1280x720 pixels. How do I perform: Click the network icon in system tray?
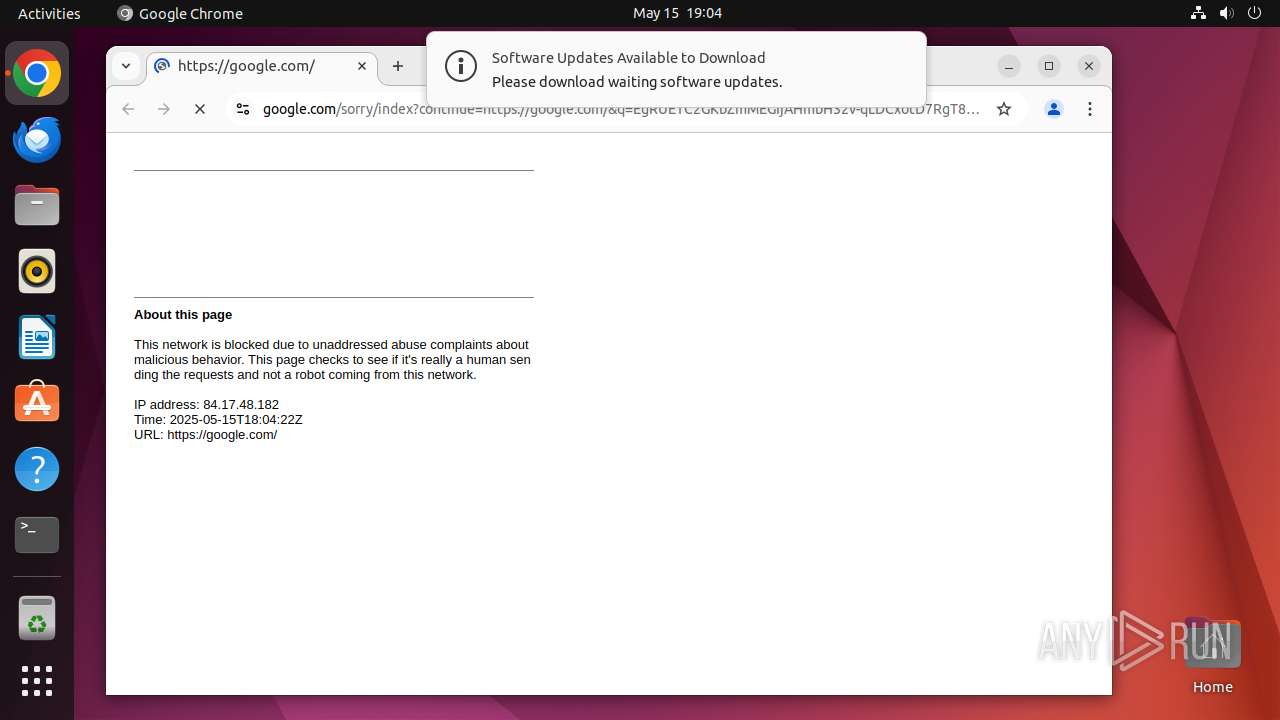pos(1198,13)
